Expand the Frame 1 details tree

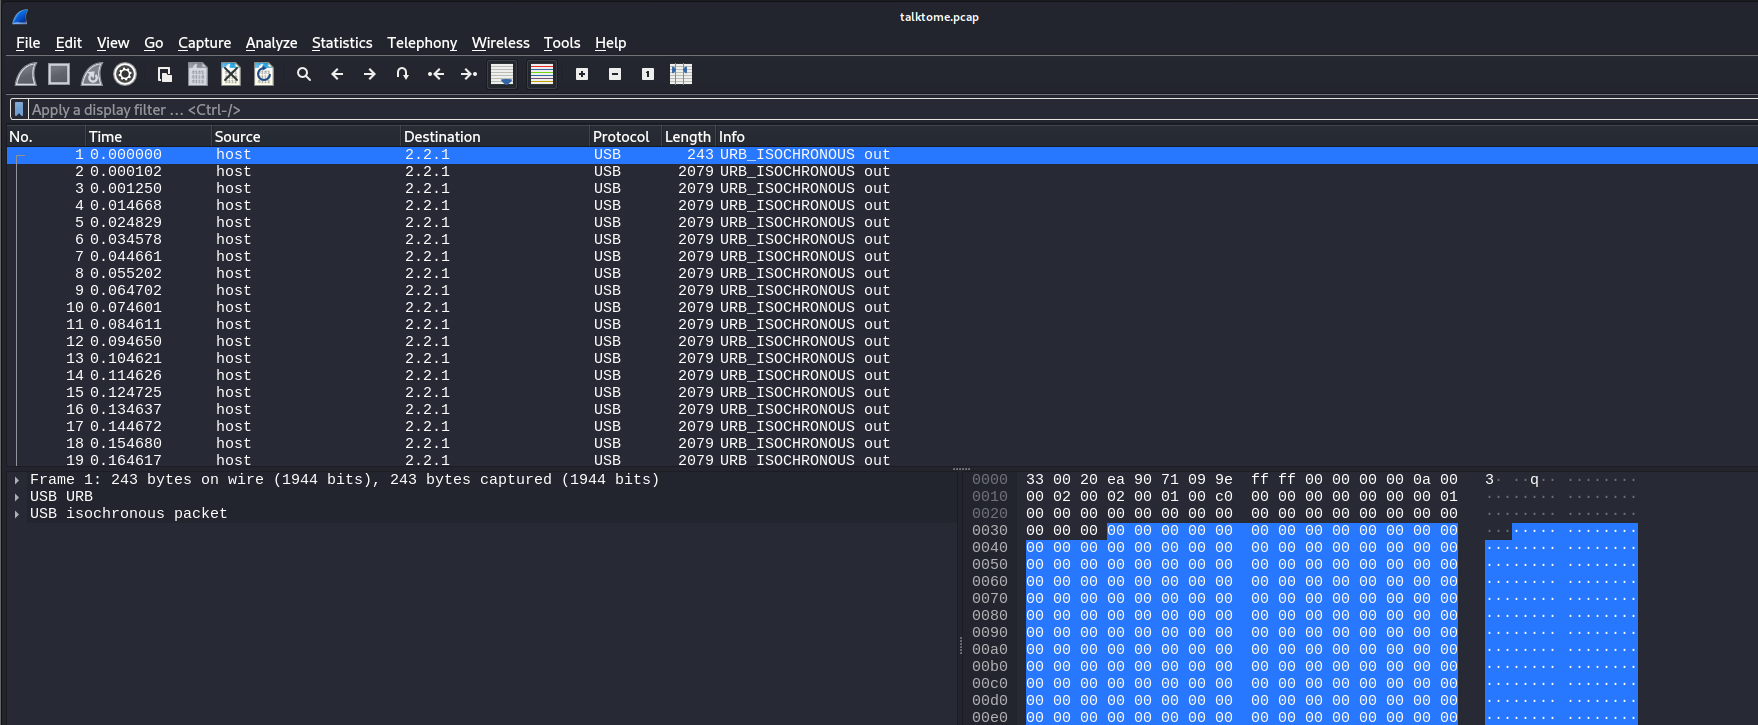[x=17, y=480]
